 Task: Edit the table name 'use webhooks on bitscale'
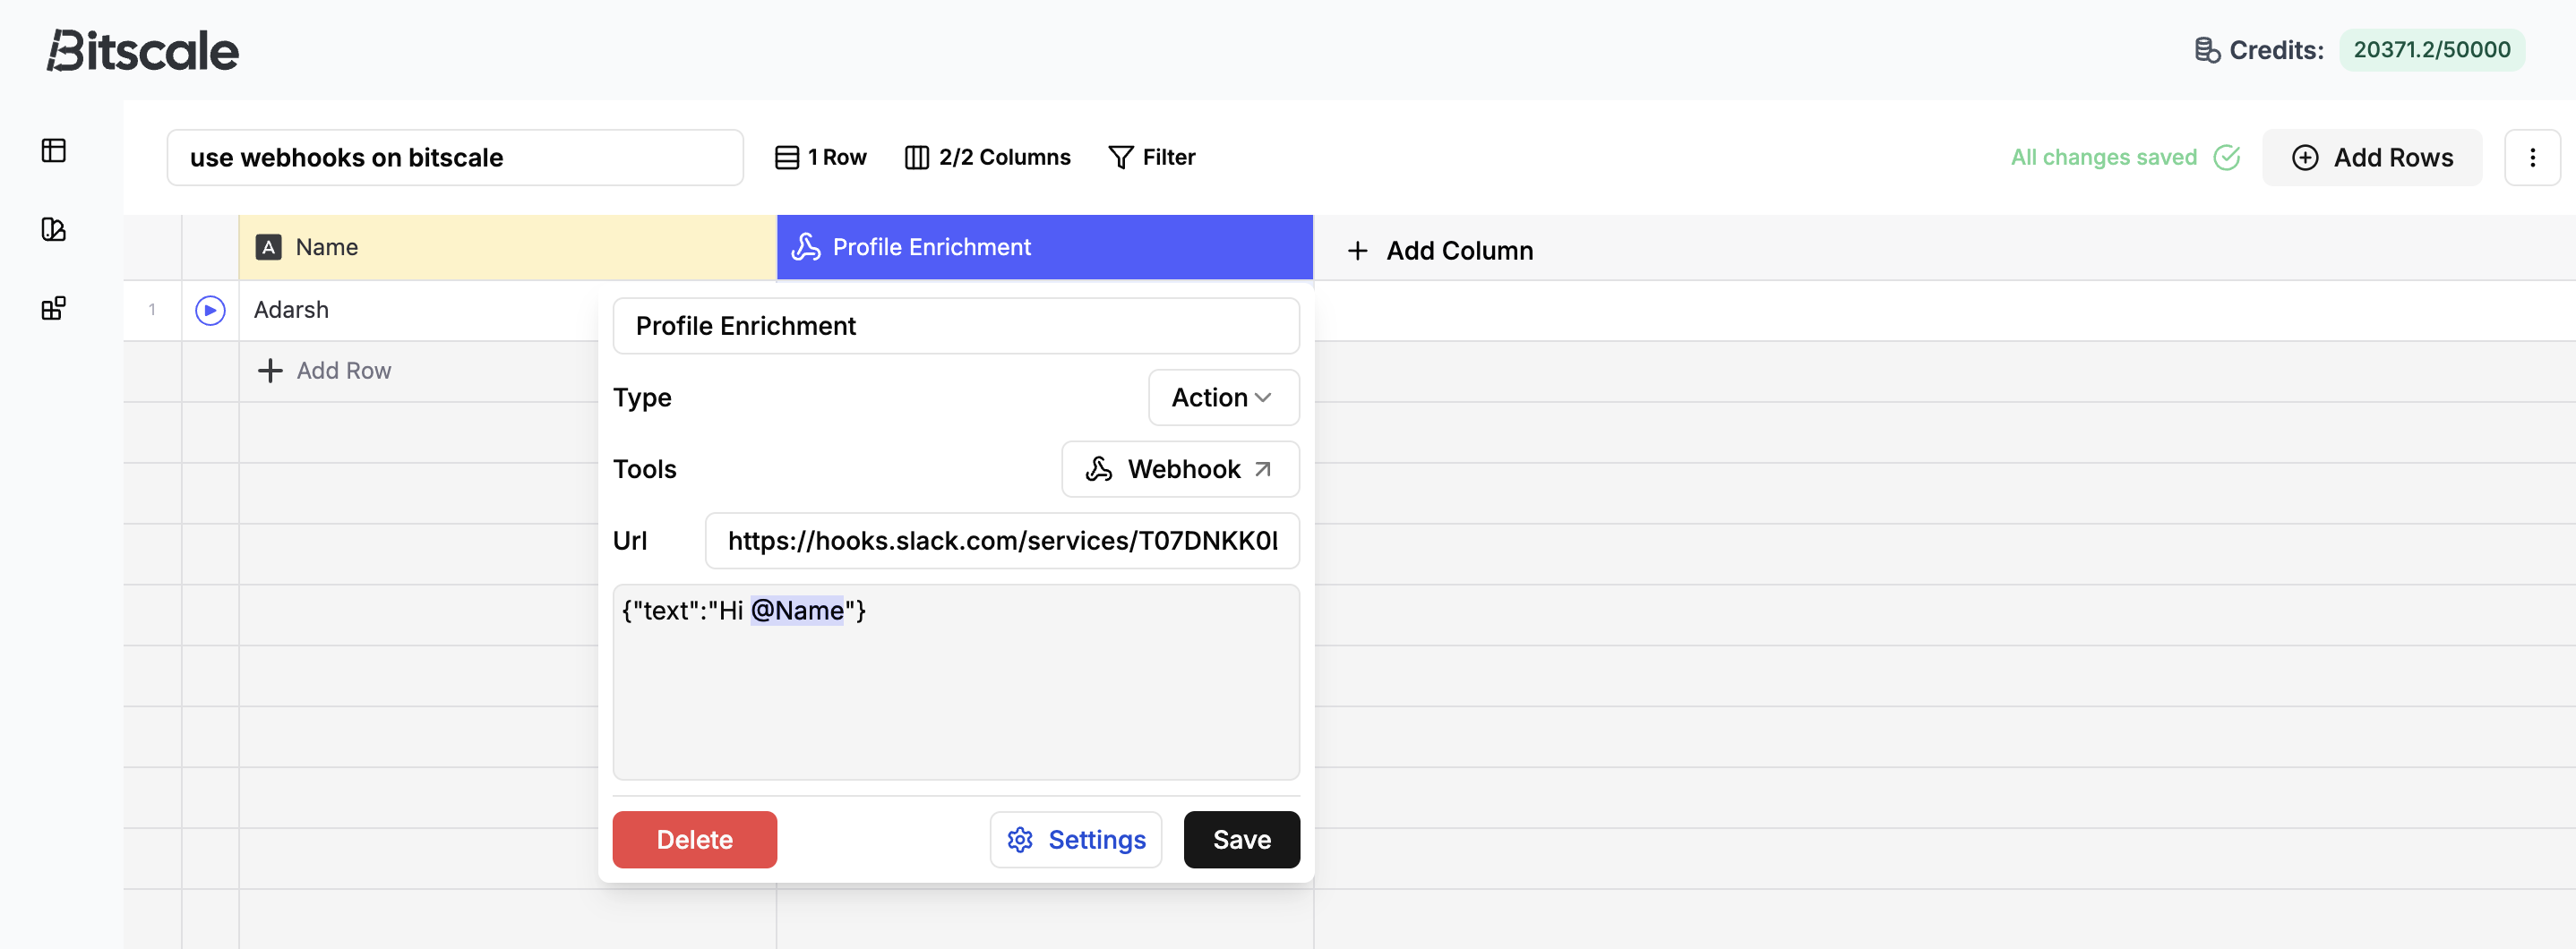tap(455, 157)
